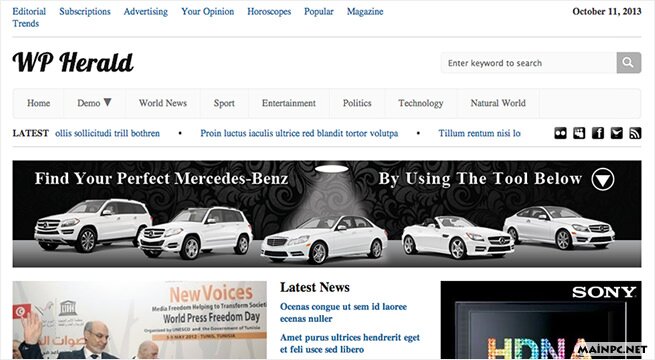Image resolution: width=655 pixels, height=360 pixels.
Task: Open the World Press Freedom Day photo
Action: [x=140, y=320]
